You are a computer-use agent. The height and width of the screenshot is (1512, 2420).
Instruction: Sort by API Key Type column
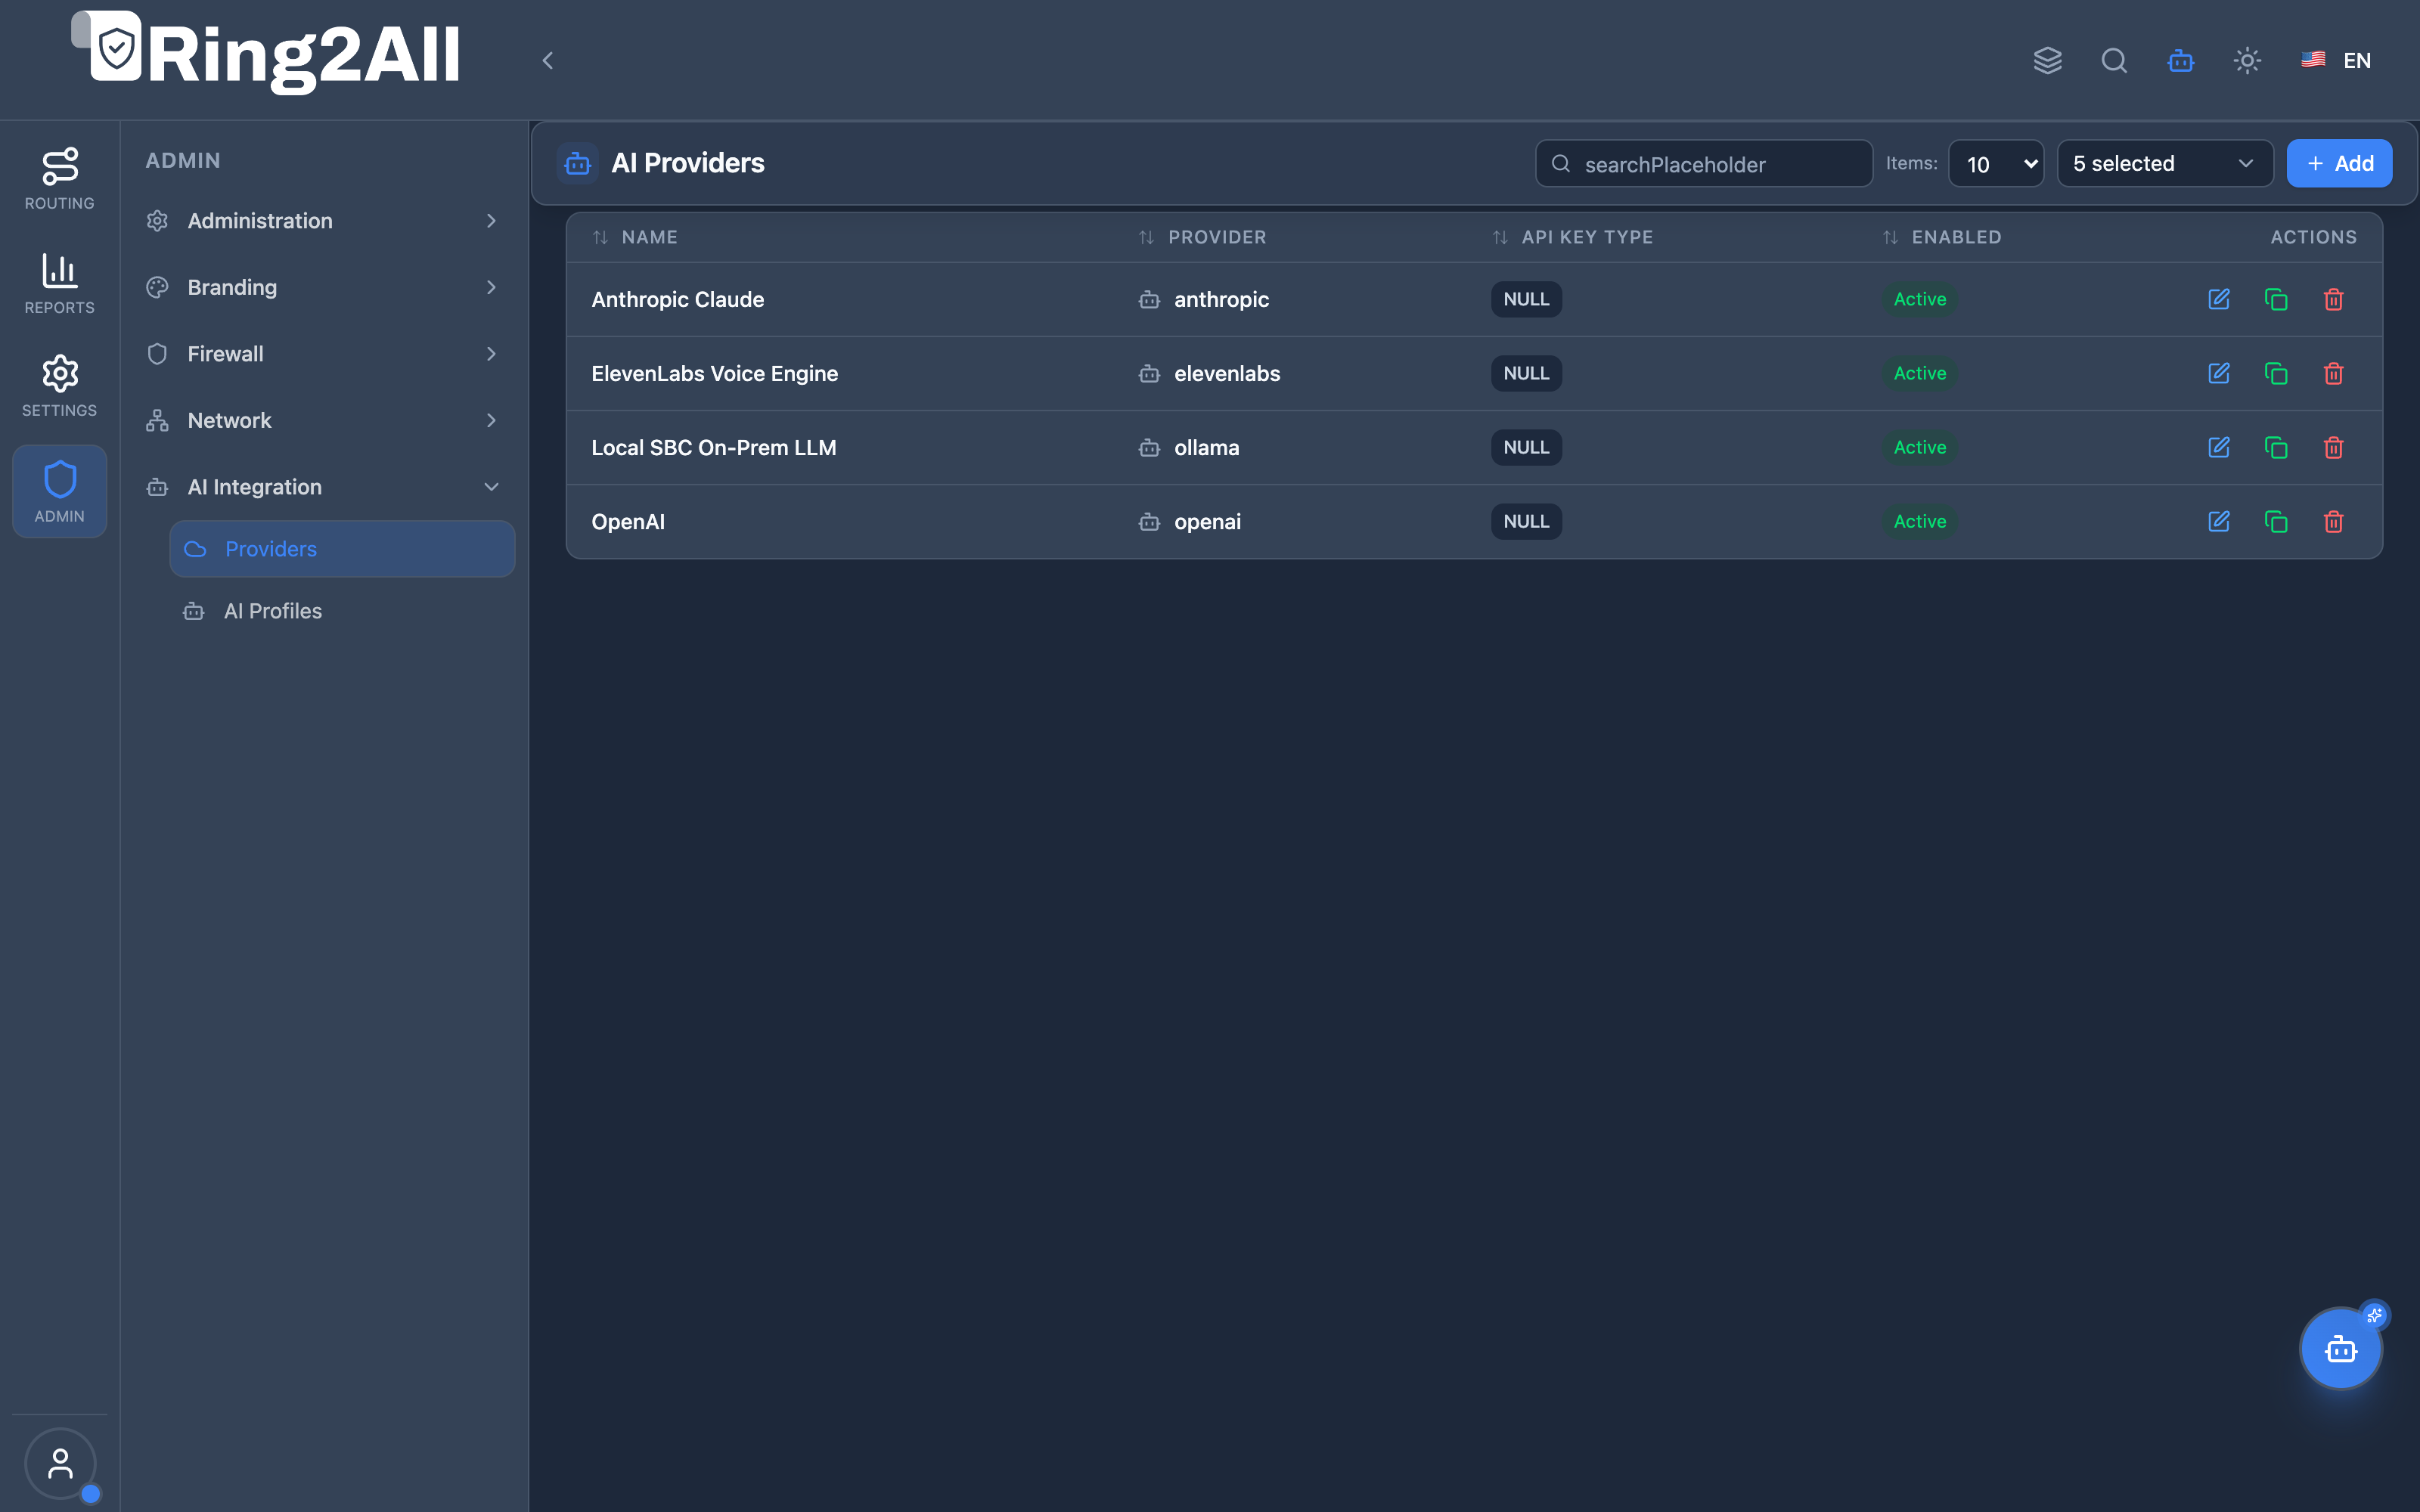pyautogui.click(x=1572, y=237)
